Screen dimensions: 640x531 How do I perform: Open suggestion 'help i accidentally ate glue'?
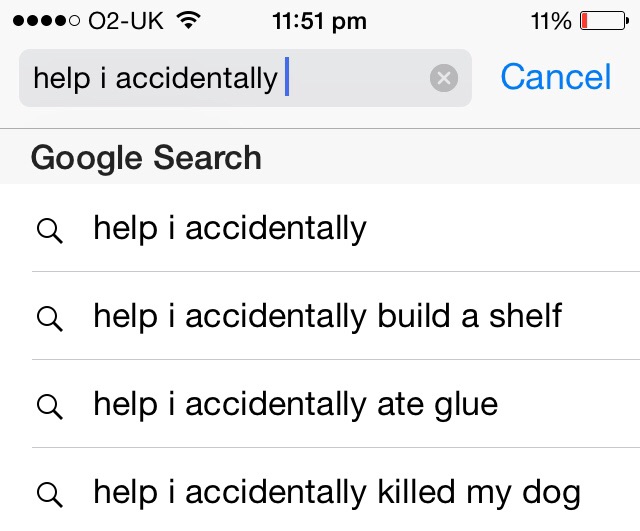320,404
